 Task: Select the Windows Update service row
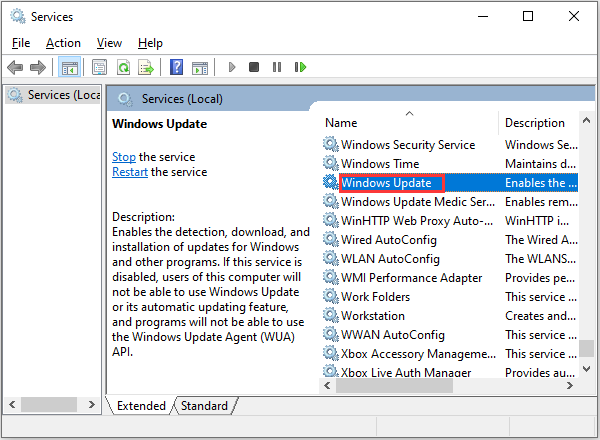[x=450, y=183]
